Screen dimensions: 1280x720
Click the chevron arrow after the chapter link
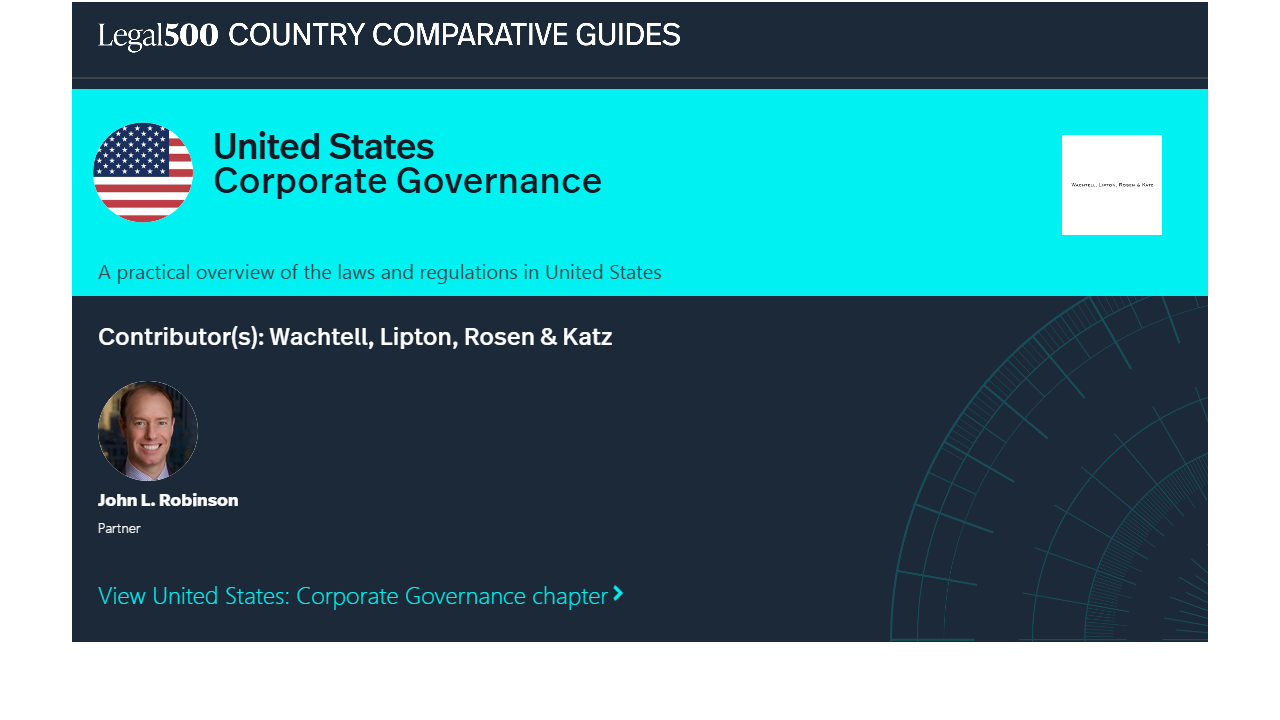pyautogui.click(x=618, y=594)
